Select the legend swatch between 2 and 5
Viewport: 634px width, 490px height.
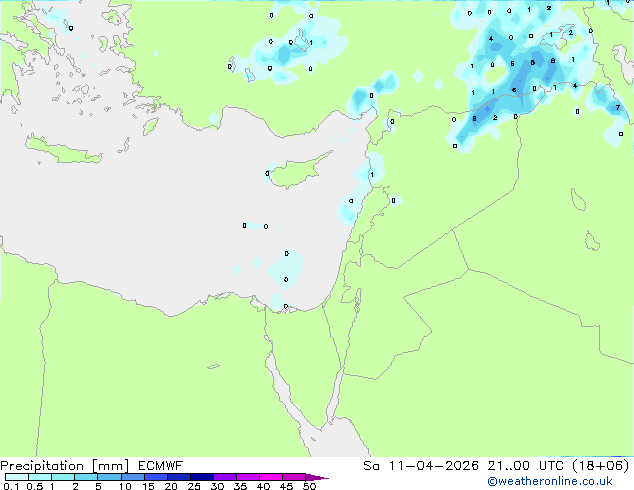[x=86, y=477]
